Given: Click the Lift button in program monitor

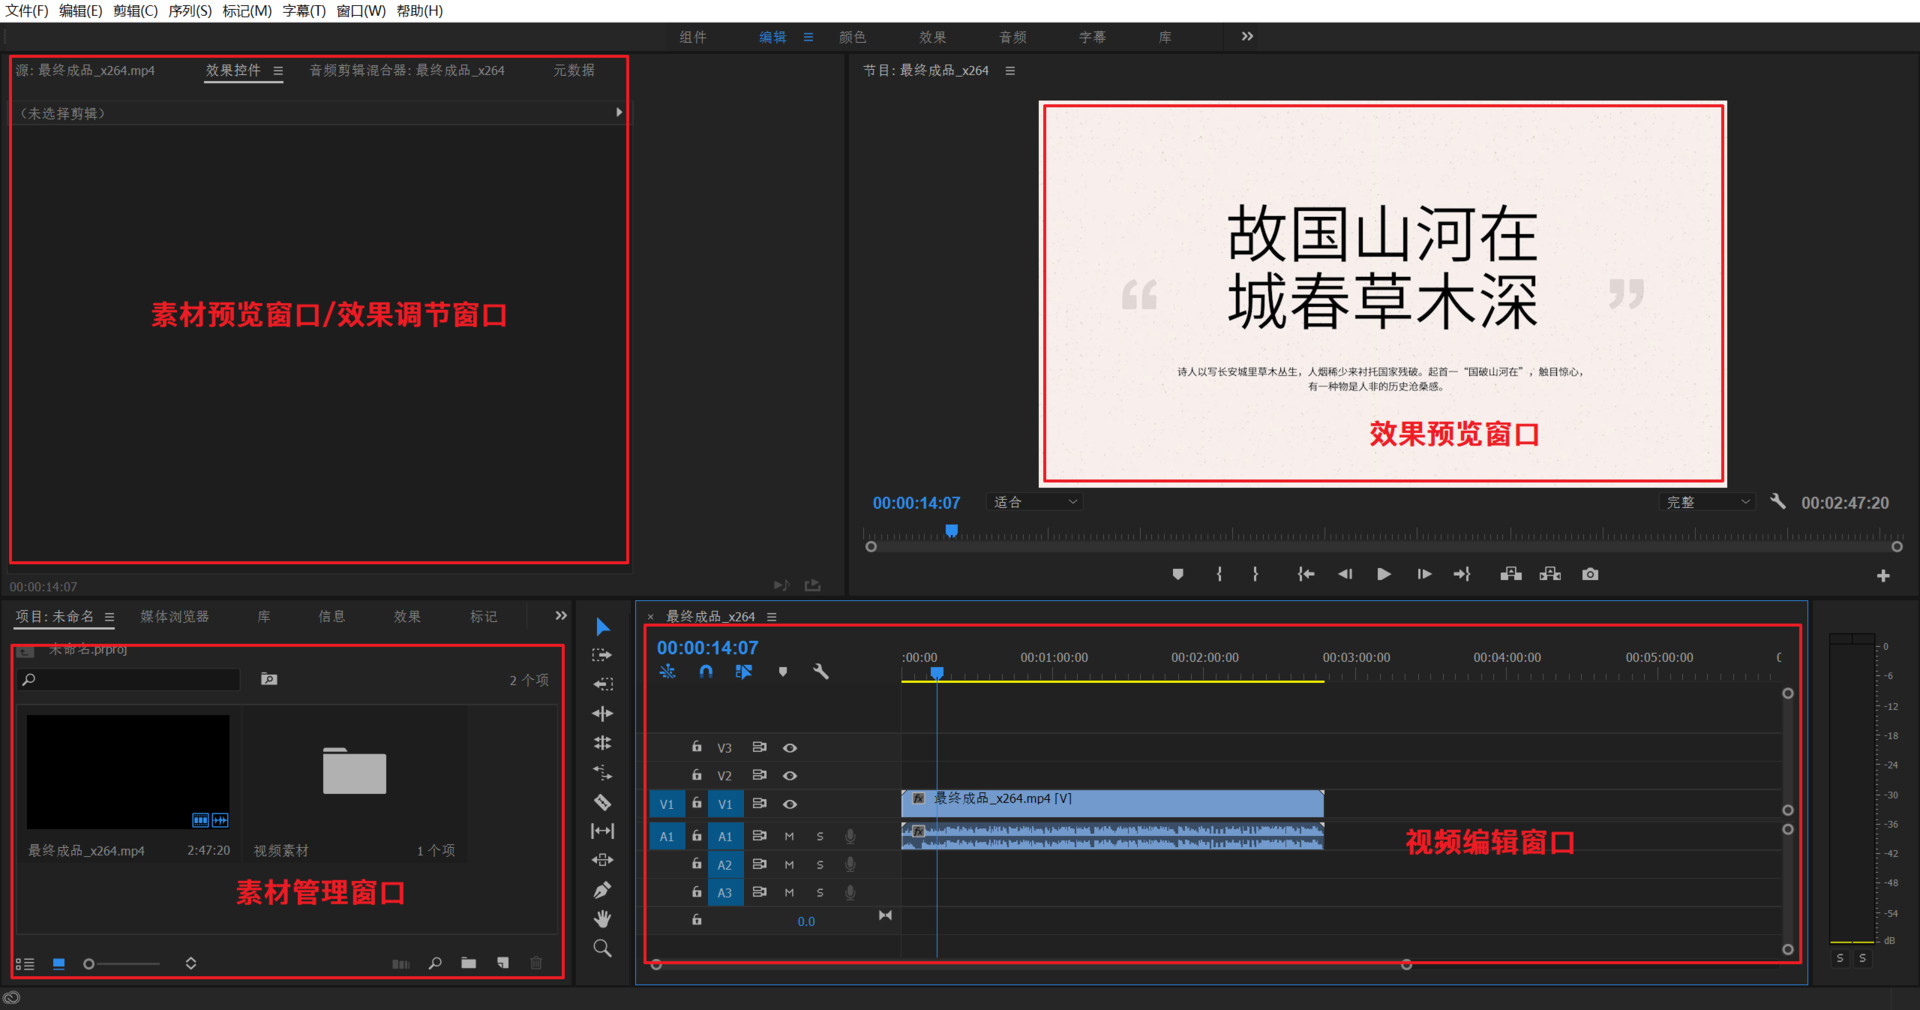Looking at the screenshot, I should tap(1511, 574).
